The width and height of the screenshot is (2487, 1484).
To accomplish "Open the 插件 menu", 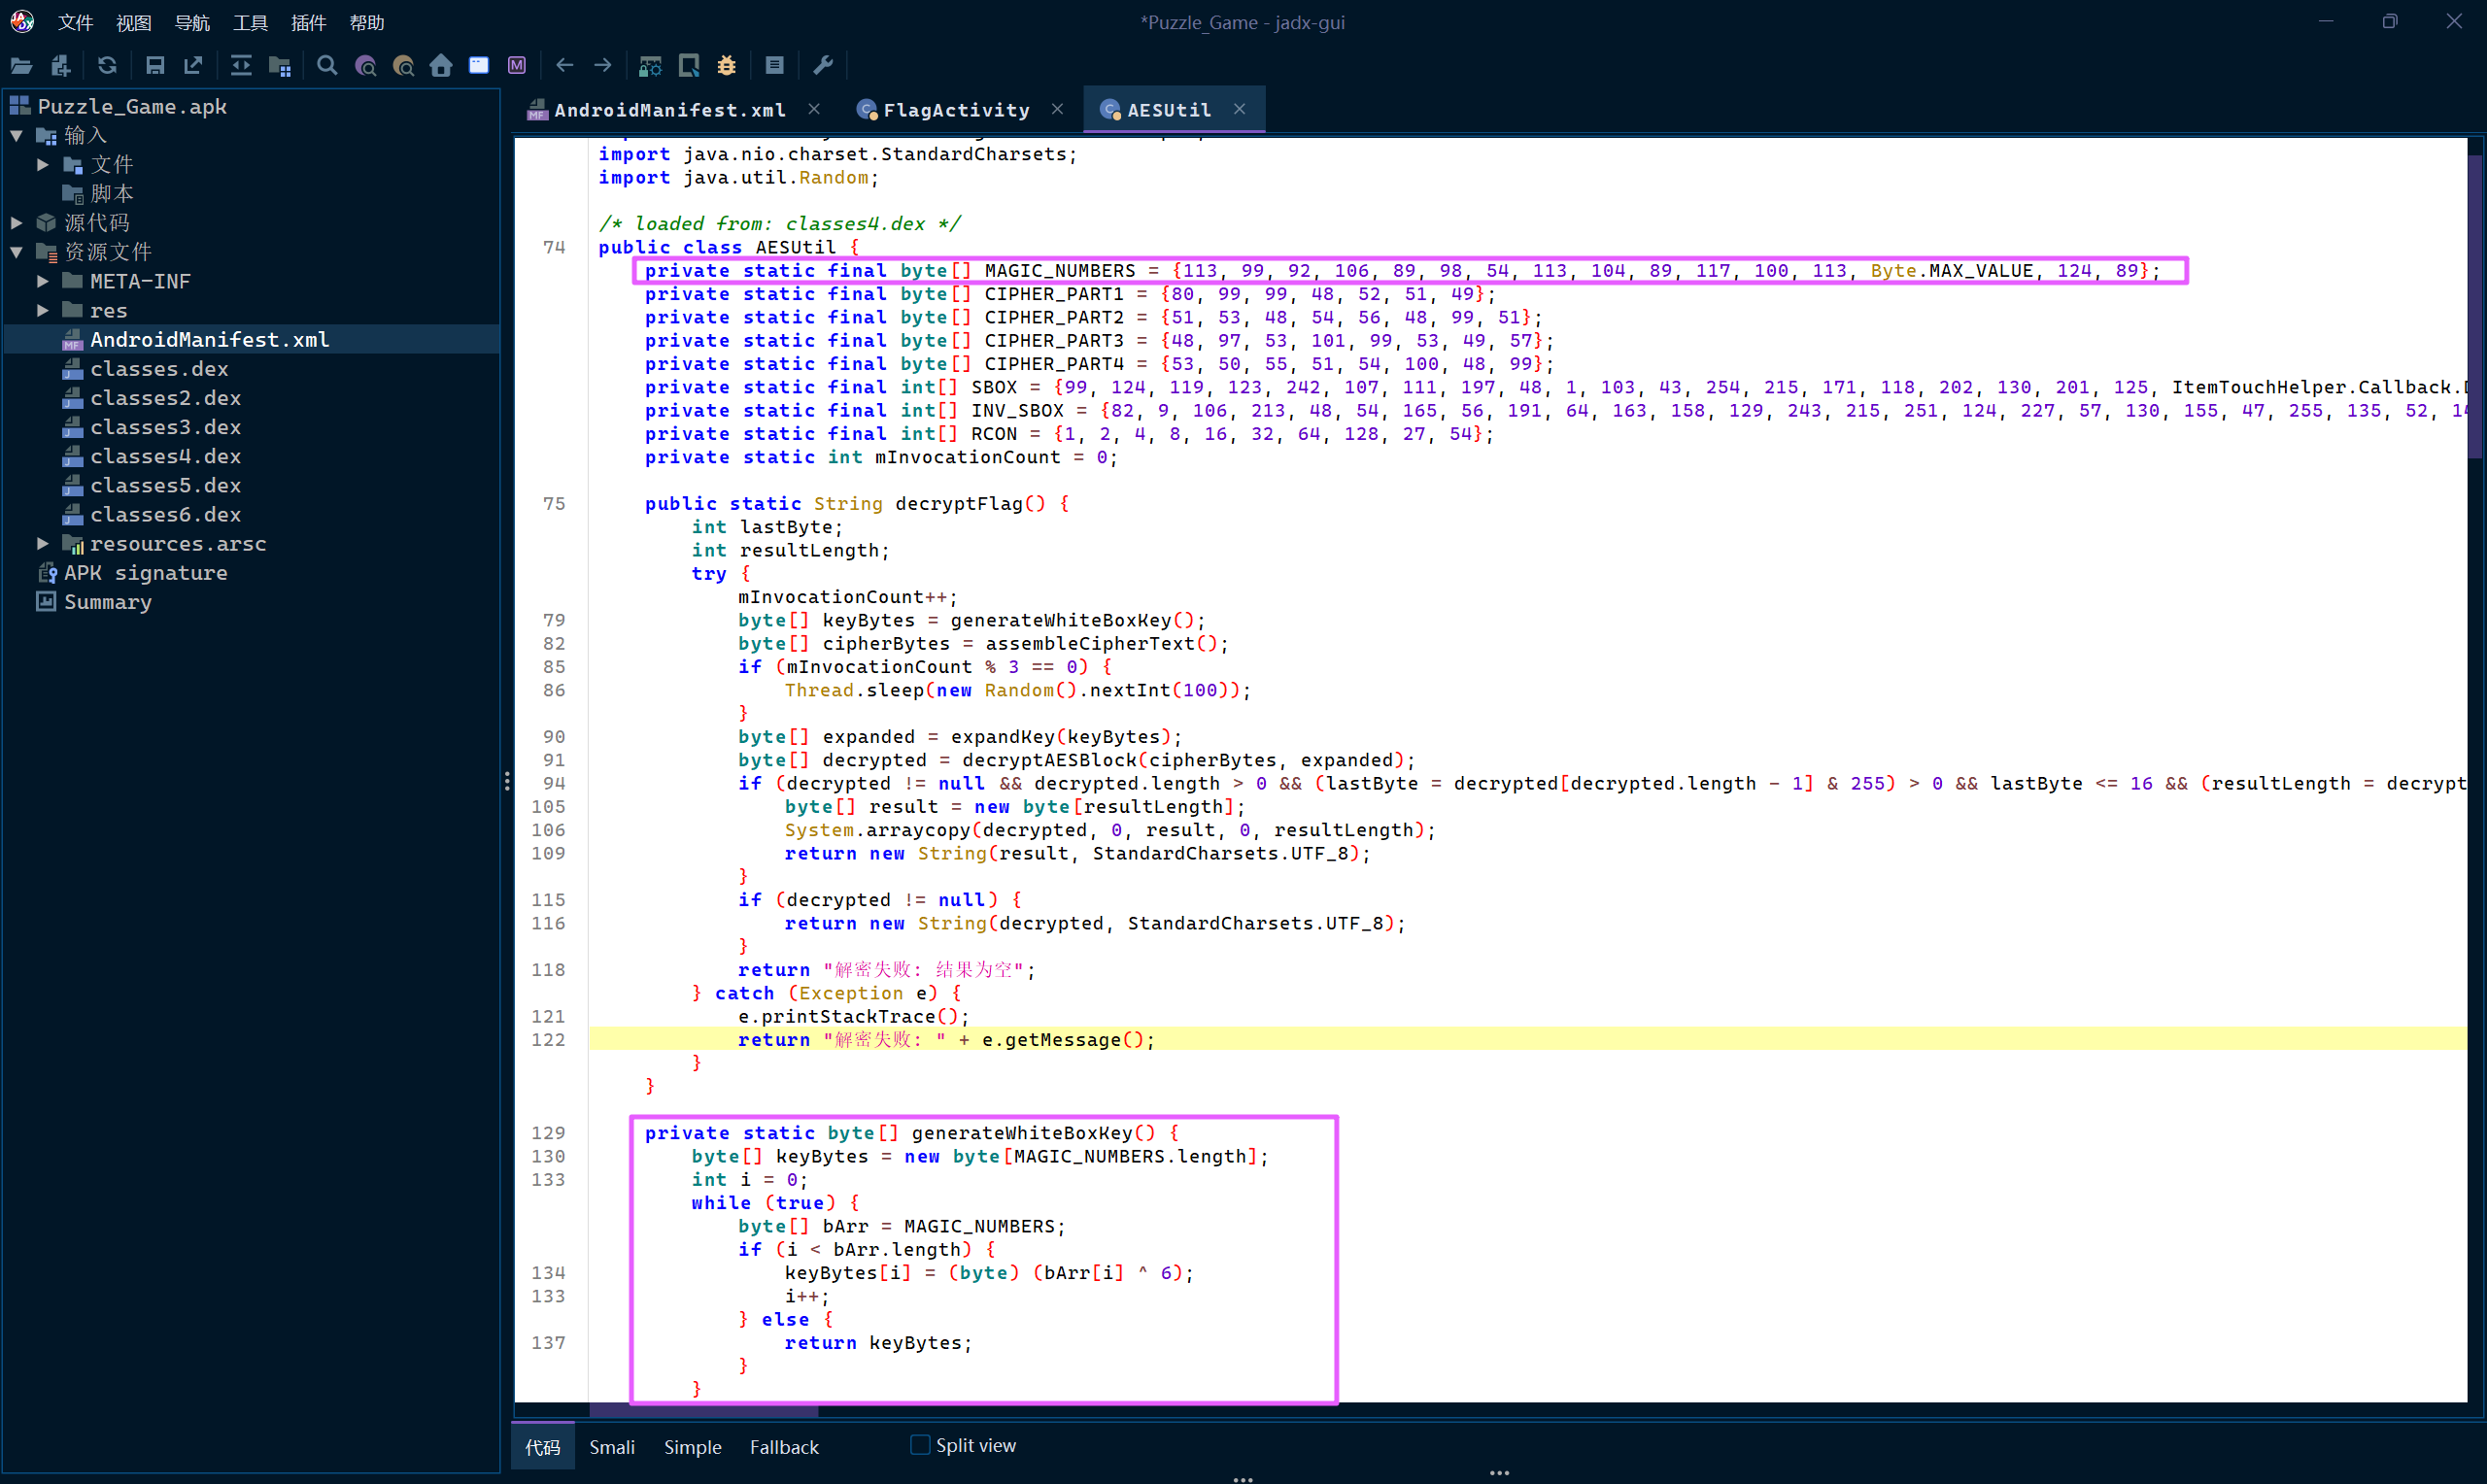I will click(x=308, y=22).
